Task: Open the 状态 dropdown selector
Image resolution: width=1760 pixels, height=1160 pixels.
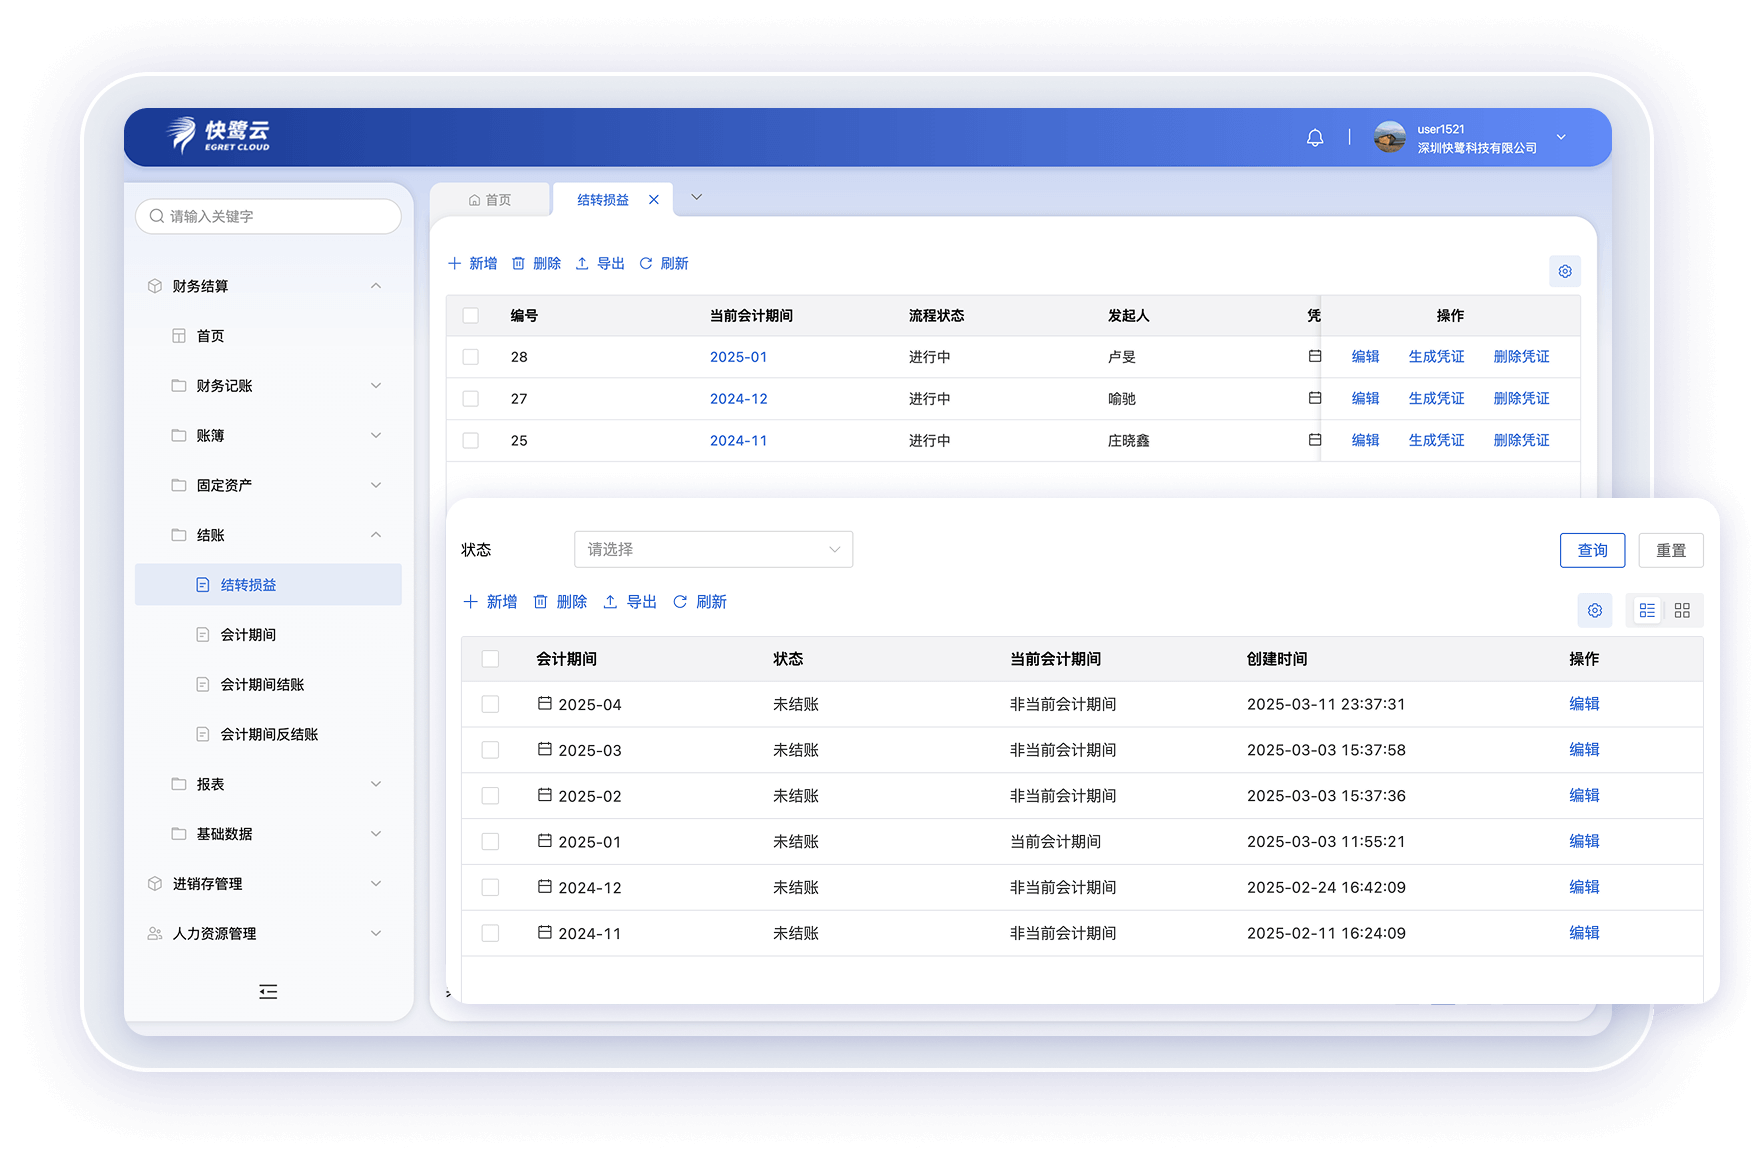Action: click(x=713, y=550)
